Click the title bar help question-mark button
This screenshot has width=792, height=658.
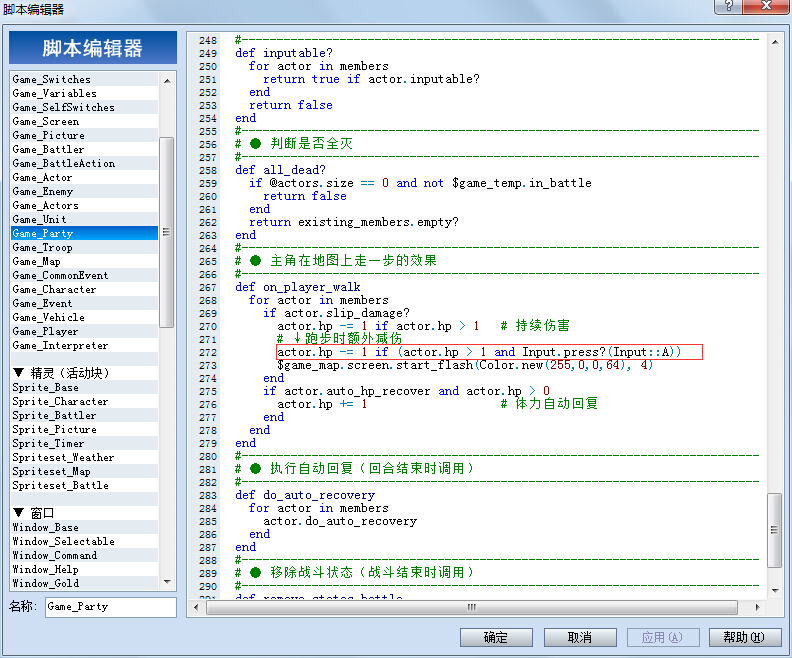729,6
